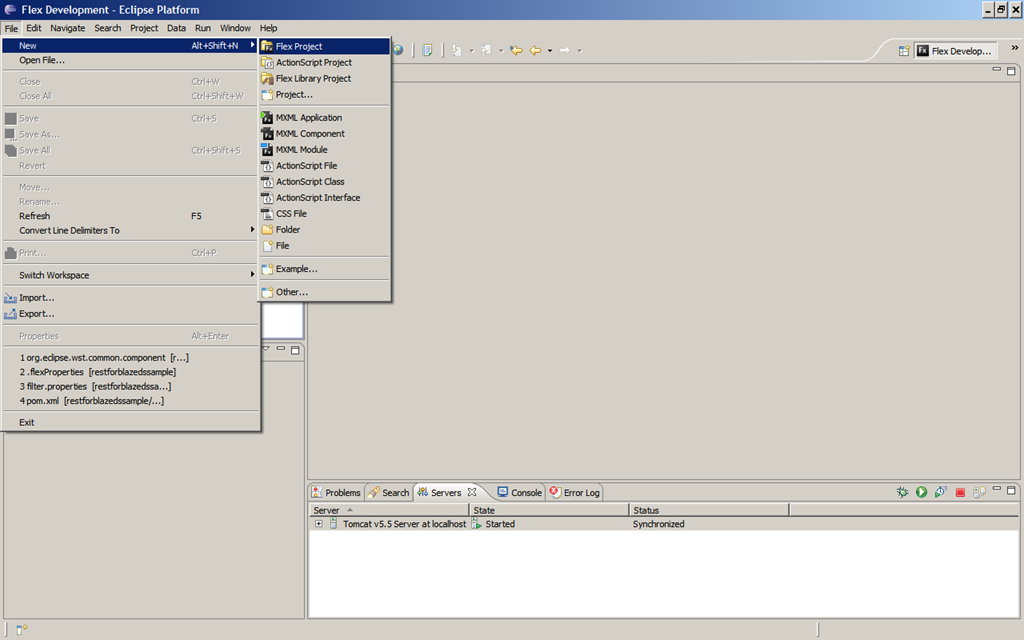Click the Open Perspective icon

point(904,51)
